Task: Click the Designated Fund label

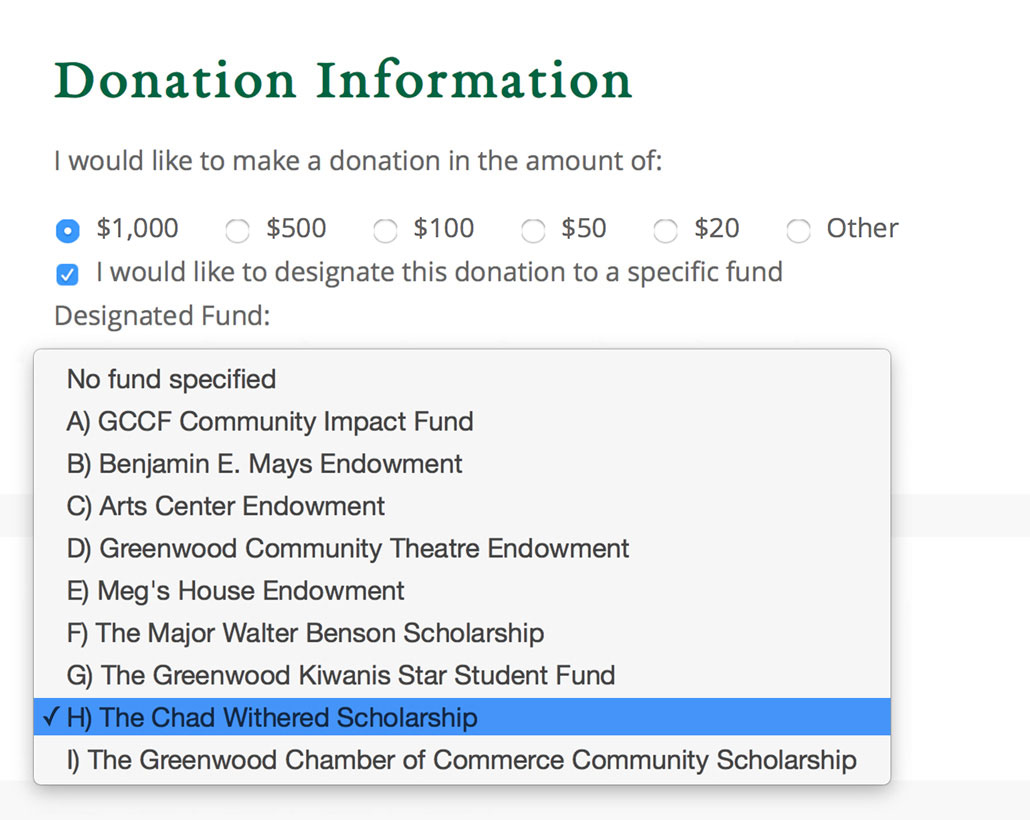Action: point(162,316)
